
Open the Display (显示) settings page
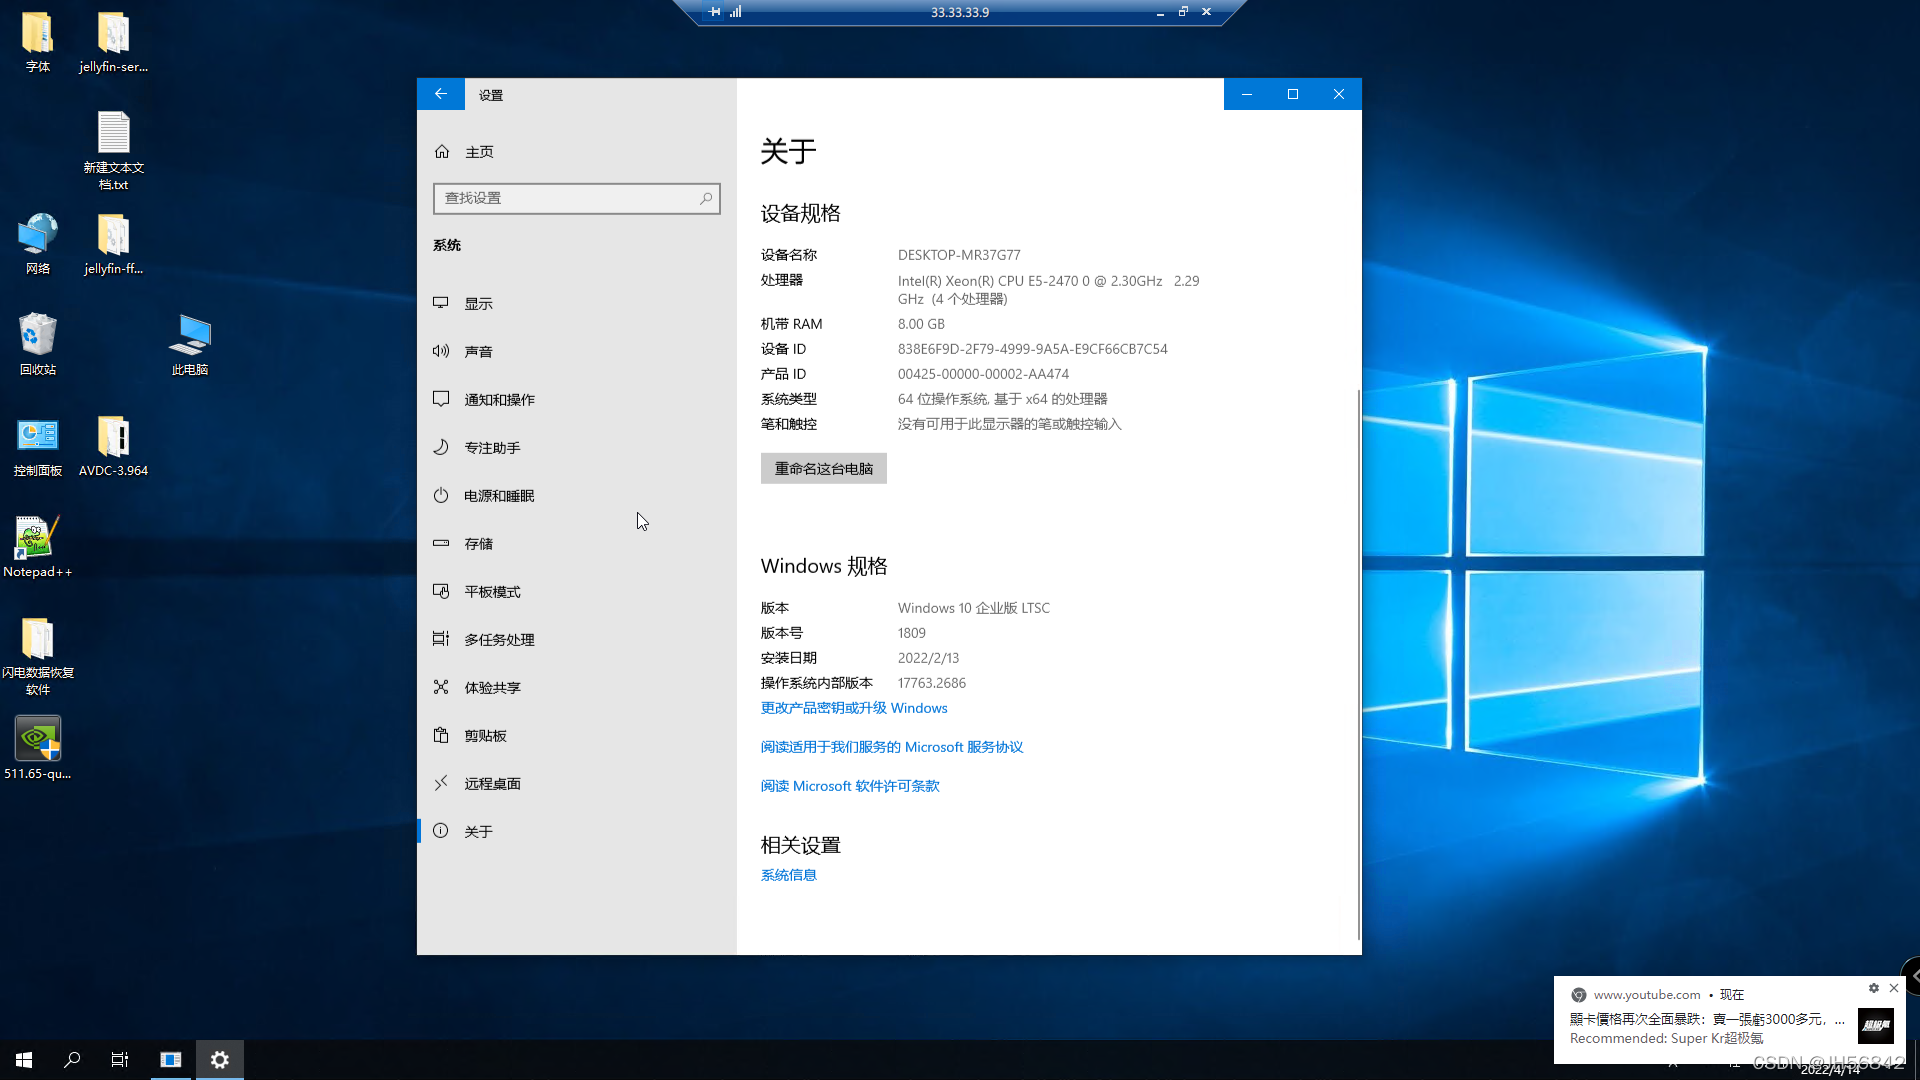pos(478,304)
